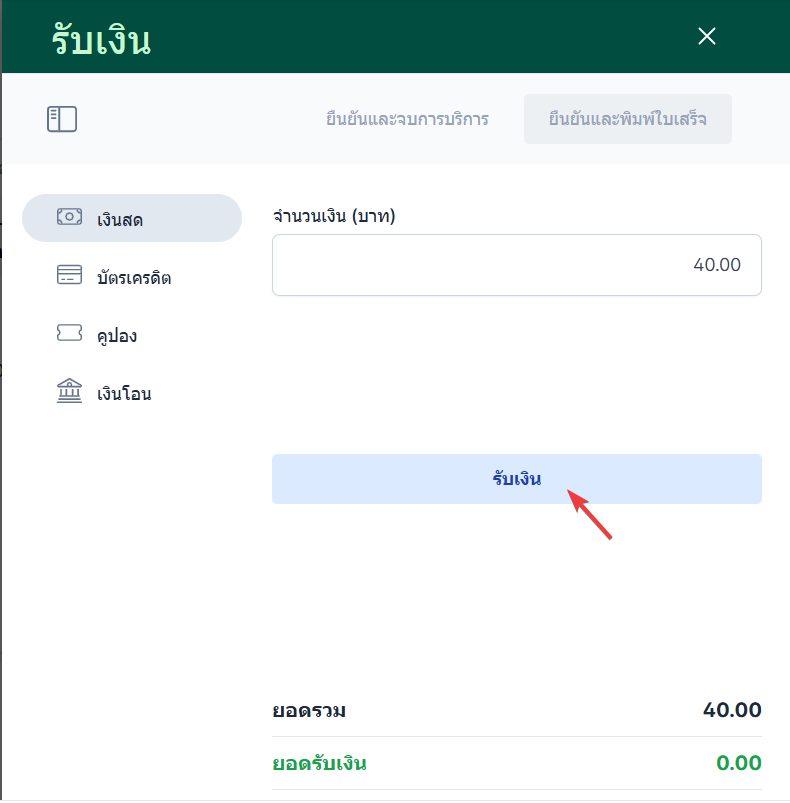790x803 pixels.
Task: Click the ยอดรับเงิน label
Action: pyautogui.click(x=319, y=764)
